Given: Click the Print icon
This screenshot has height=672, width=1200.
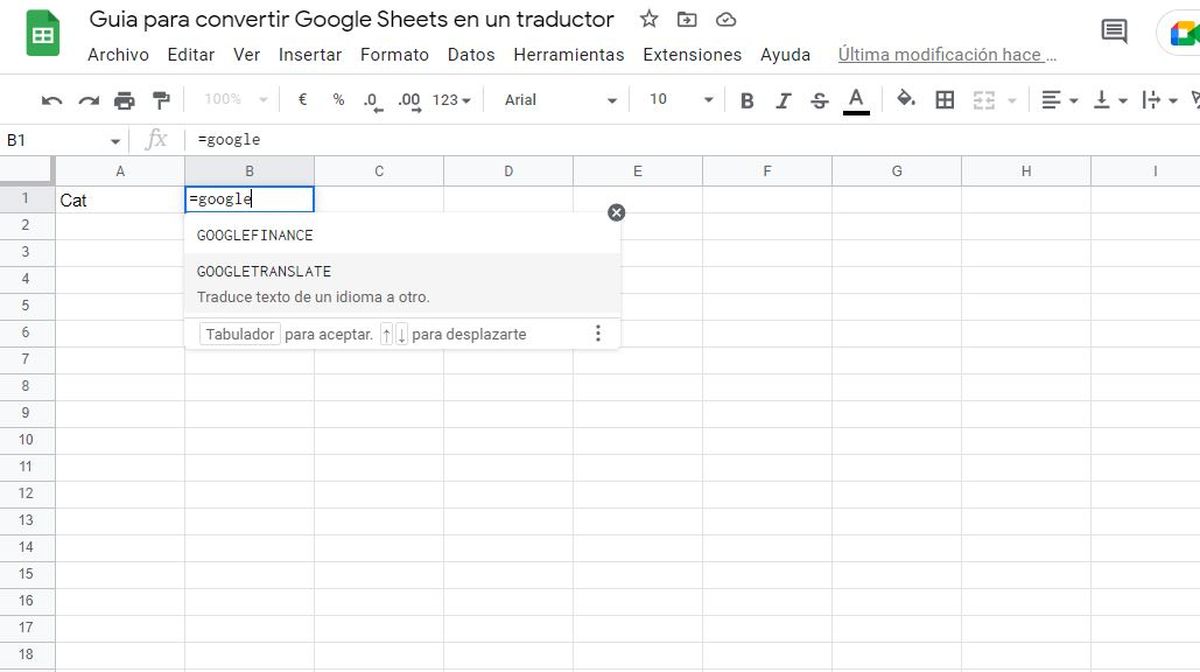Looking at the screenshot, I should coord(124,100).
